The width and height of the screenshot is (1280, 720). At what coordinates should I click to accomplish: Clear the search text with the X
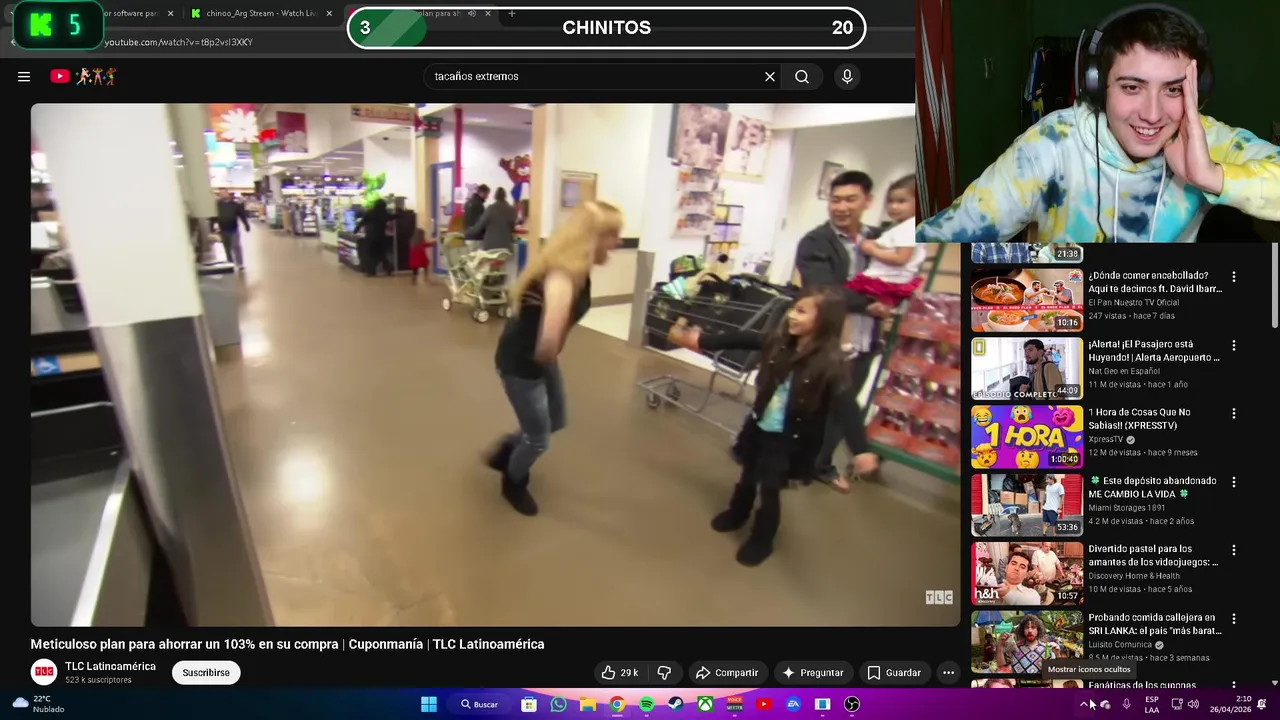click(x=770, y=76)
